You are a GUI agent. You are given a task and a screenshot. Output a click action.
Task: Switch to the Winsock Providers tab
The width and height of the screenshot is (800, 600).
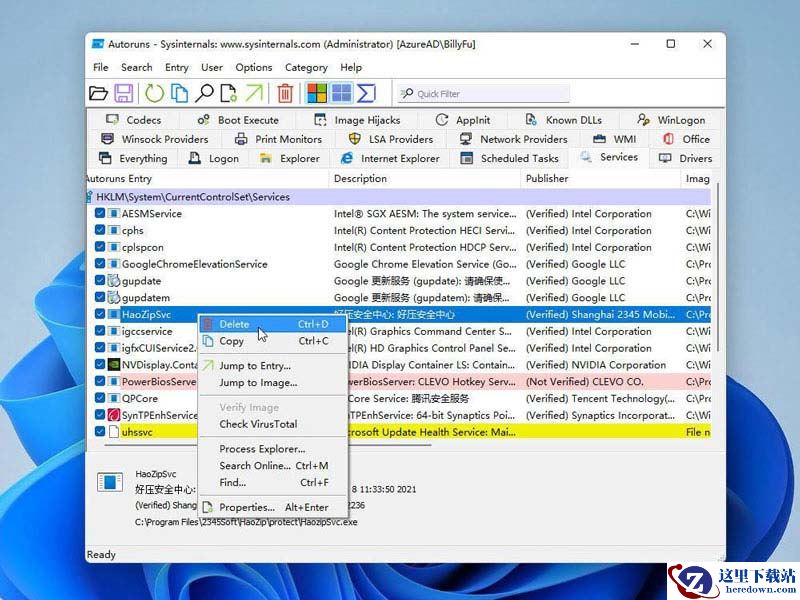(x=155, y=139)
